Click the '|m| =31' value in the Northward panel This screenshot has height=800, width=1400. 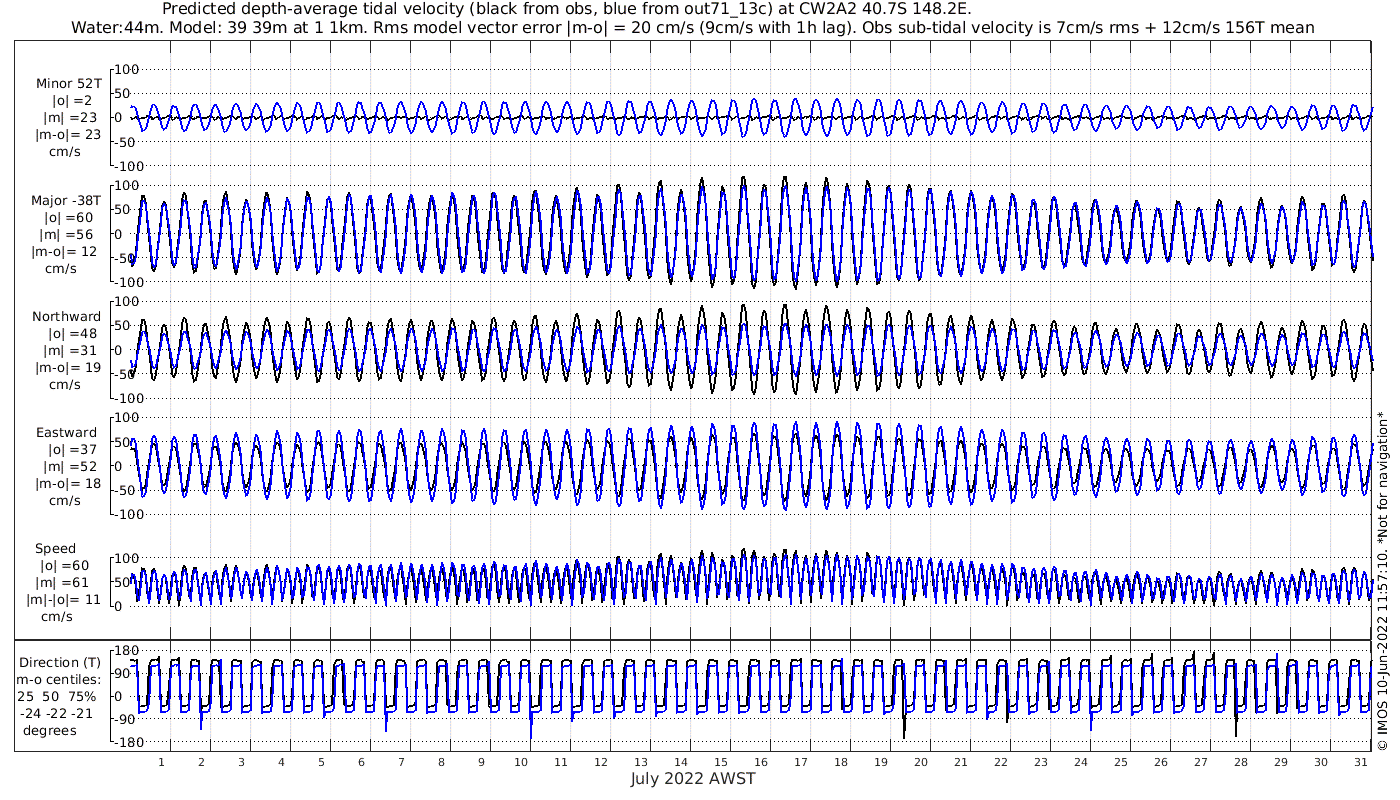[70, 351]
